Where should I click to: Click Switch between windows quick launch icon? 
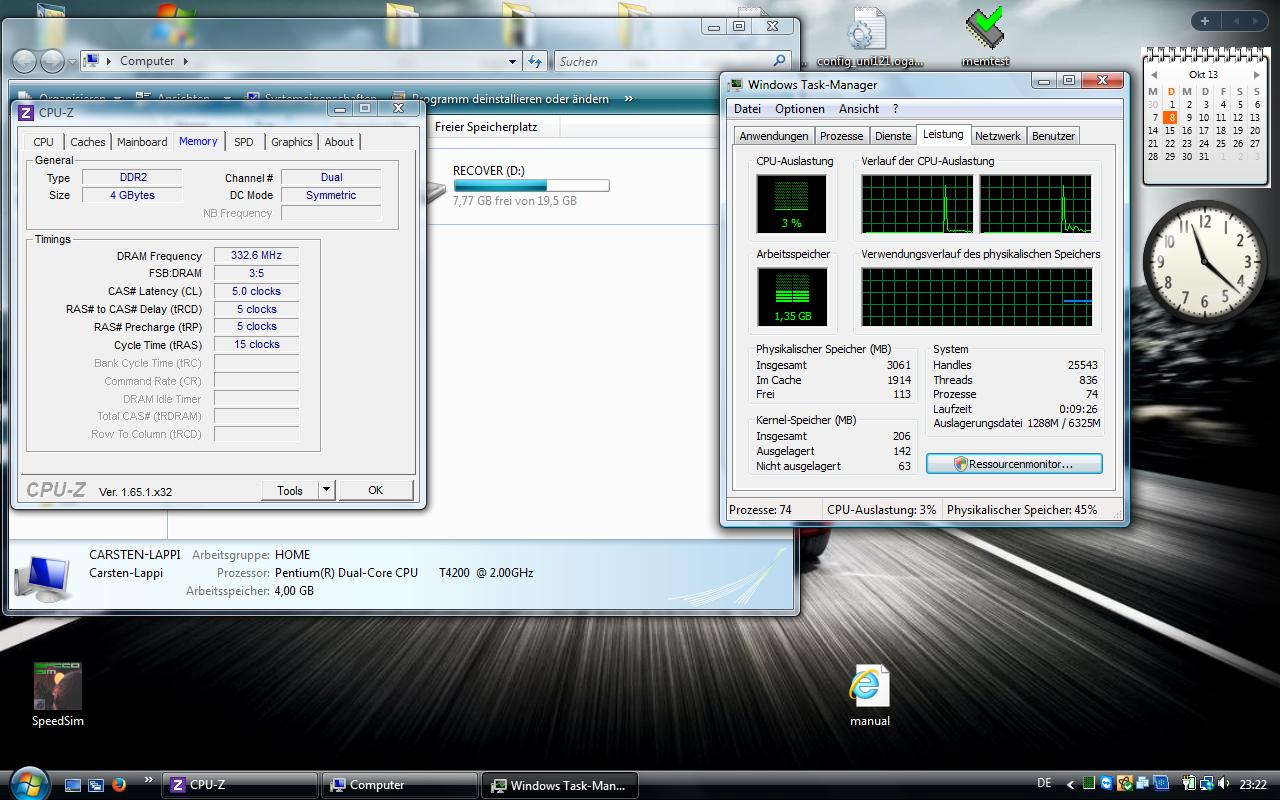[96, 785]
